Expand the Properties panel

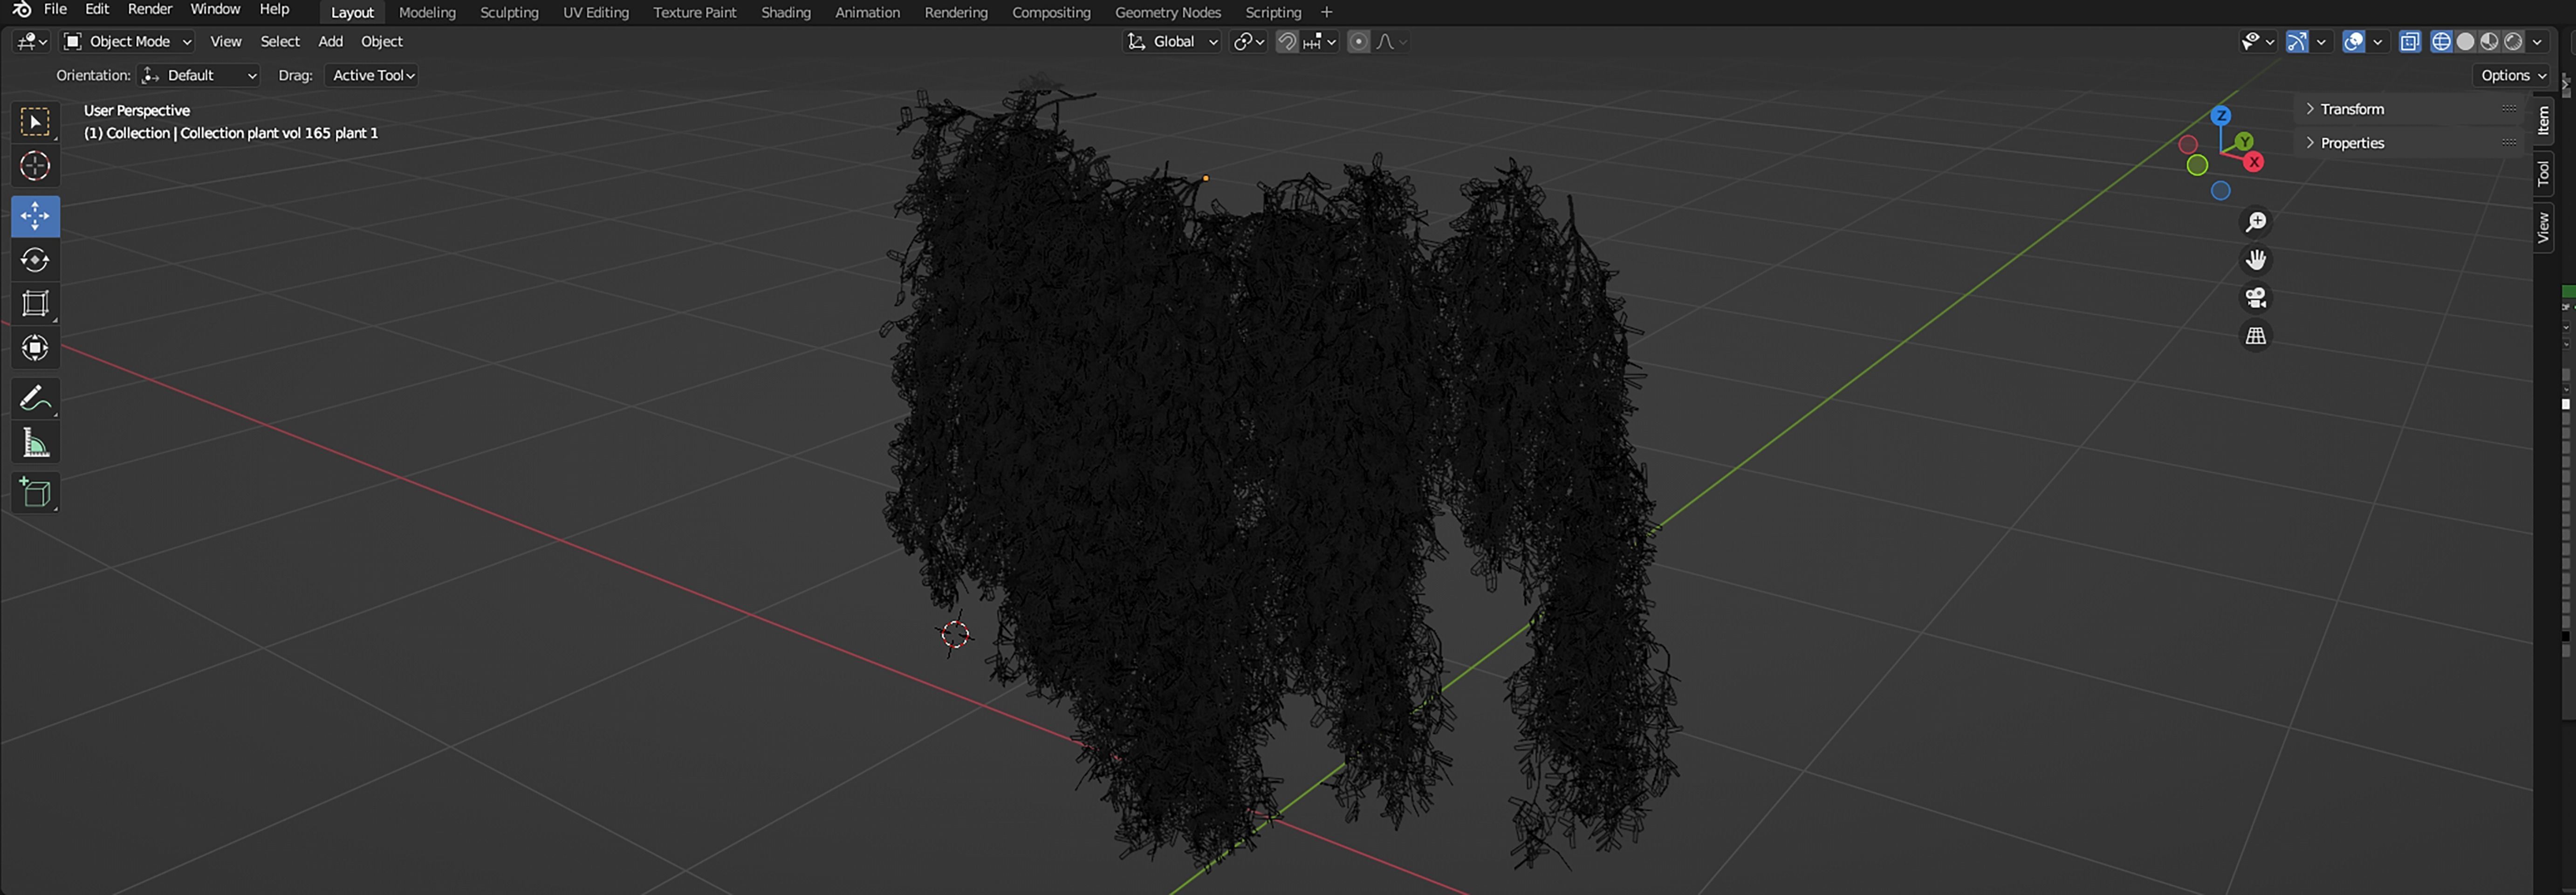point(2352,143)
